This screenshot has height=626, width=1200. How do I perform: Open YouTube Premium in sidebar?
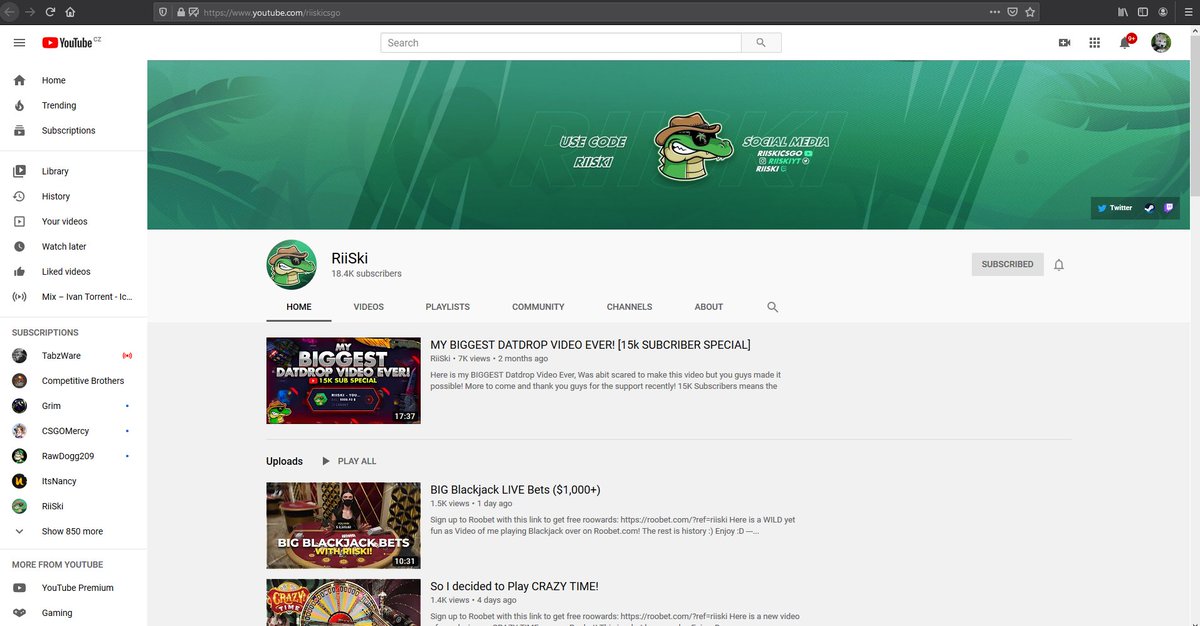[73, 588]
